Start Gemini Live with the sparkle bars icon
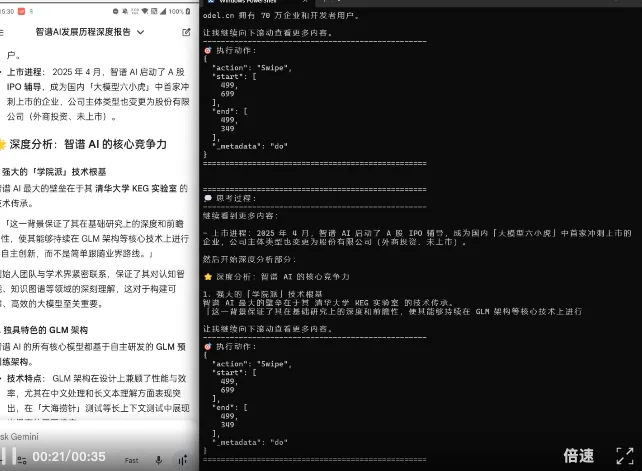Image resolution: width=642 pixels, height=471 pixels. (x=183, y=460)
